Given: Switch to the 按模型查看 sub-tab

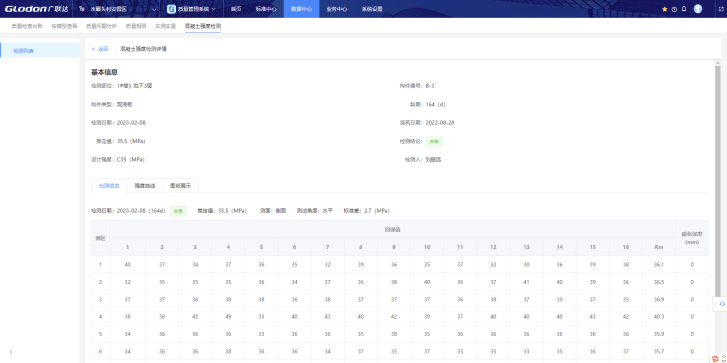Looking at the screenshot, I should coord(64,26).
